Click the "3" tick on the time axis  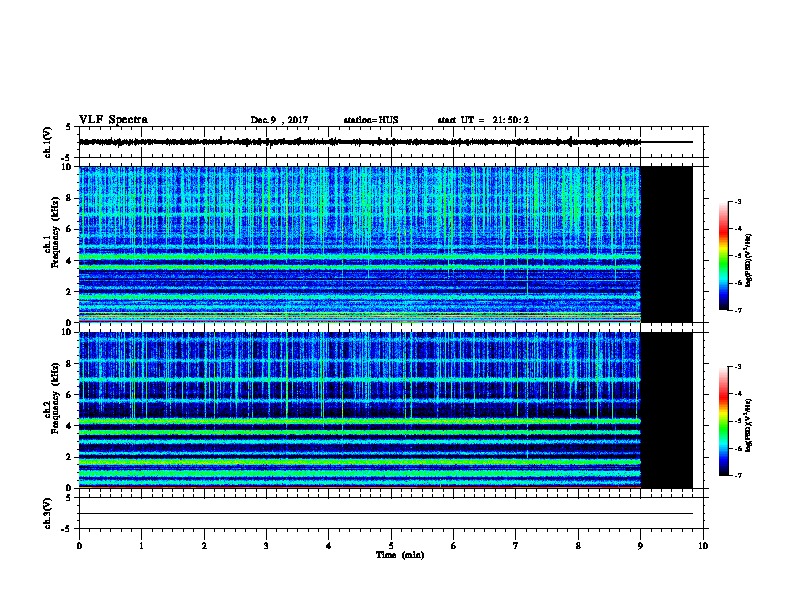point(266,546)
